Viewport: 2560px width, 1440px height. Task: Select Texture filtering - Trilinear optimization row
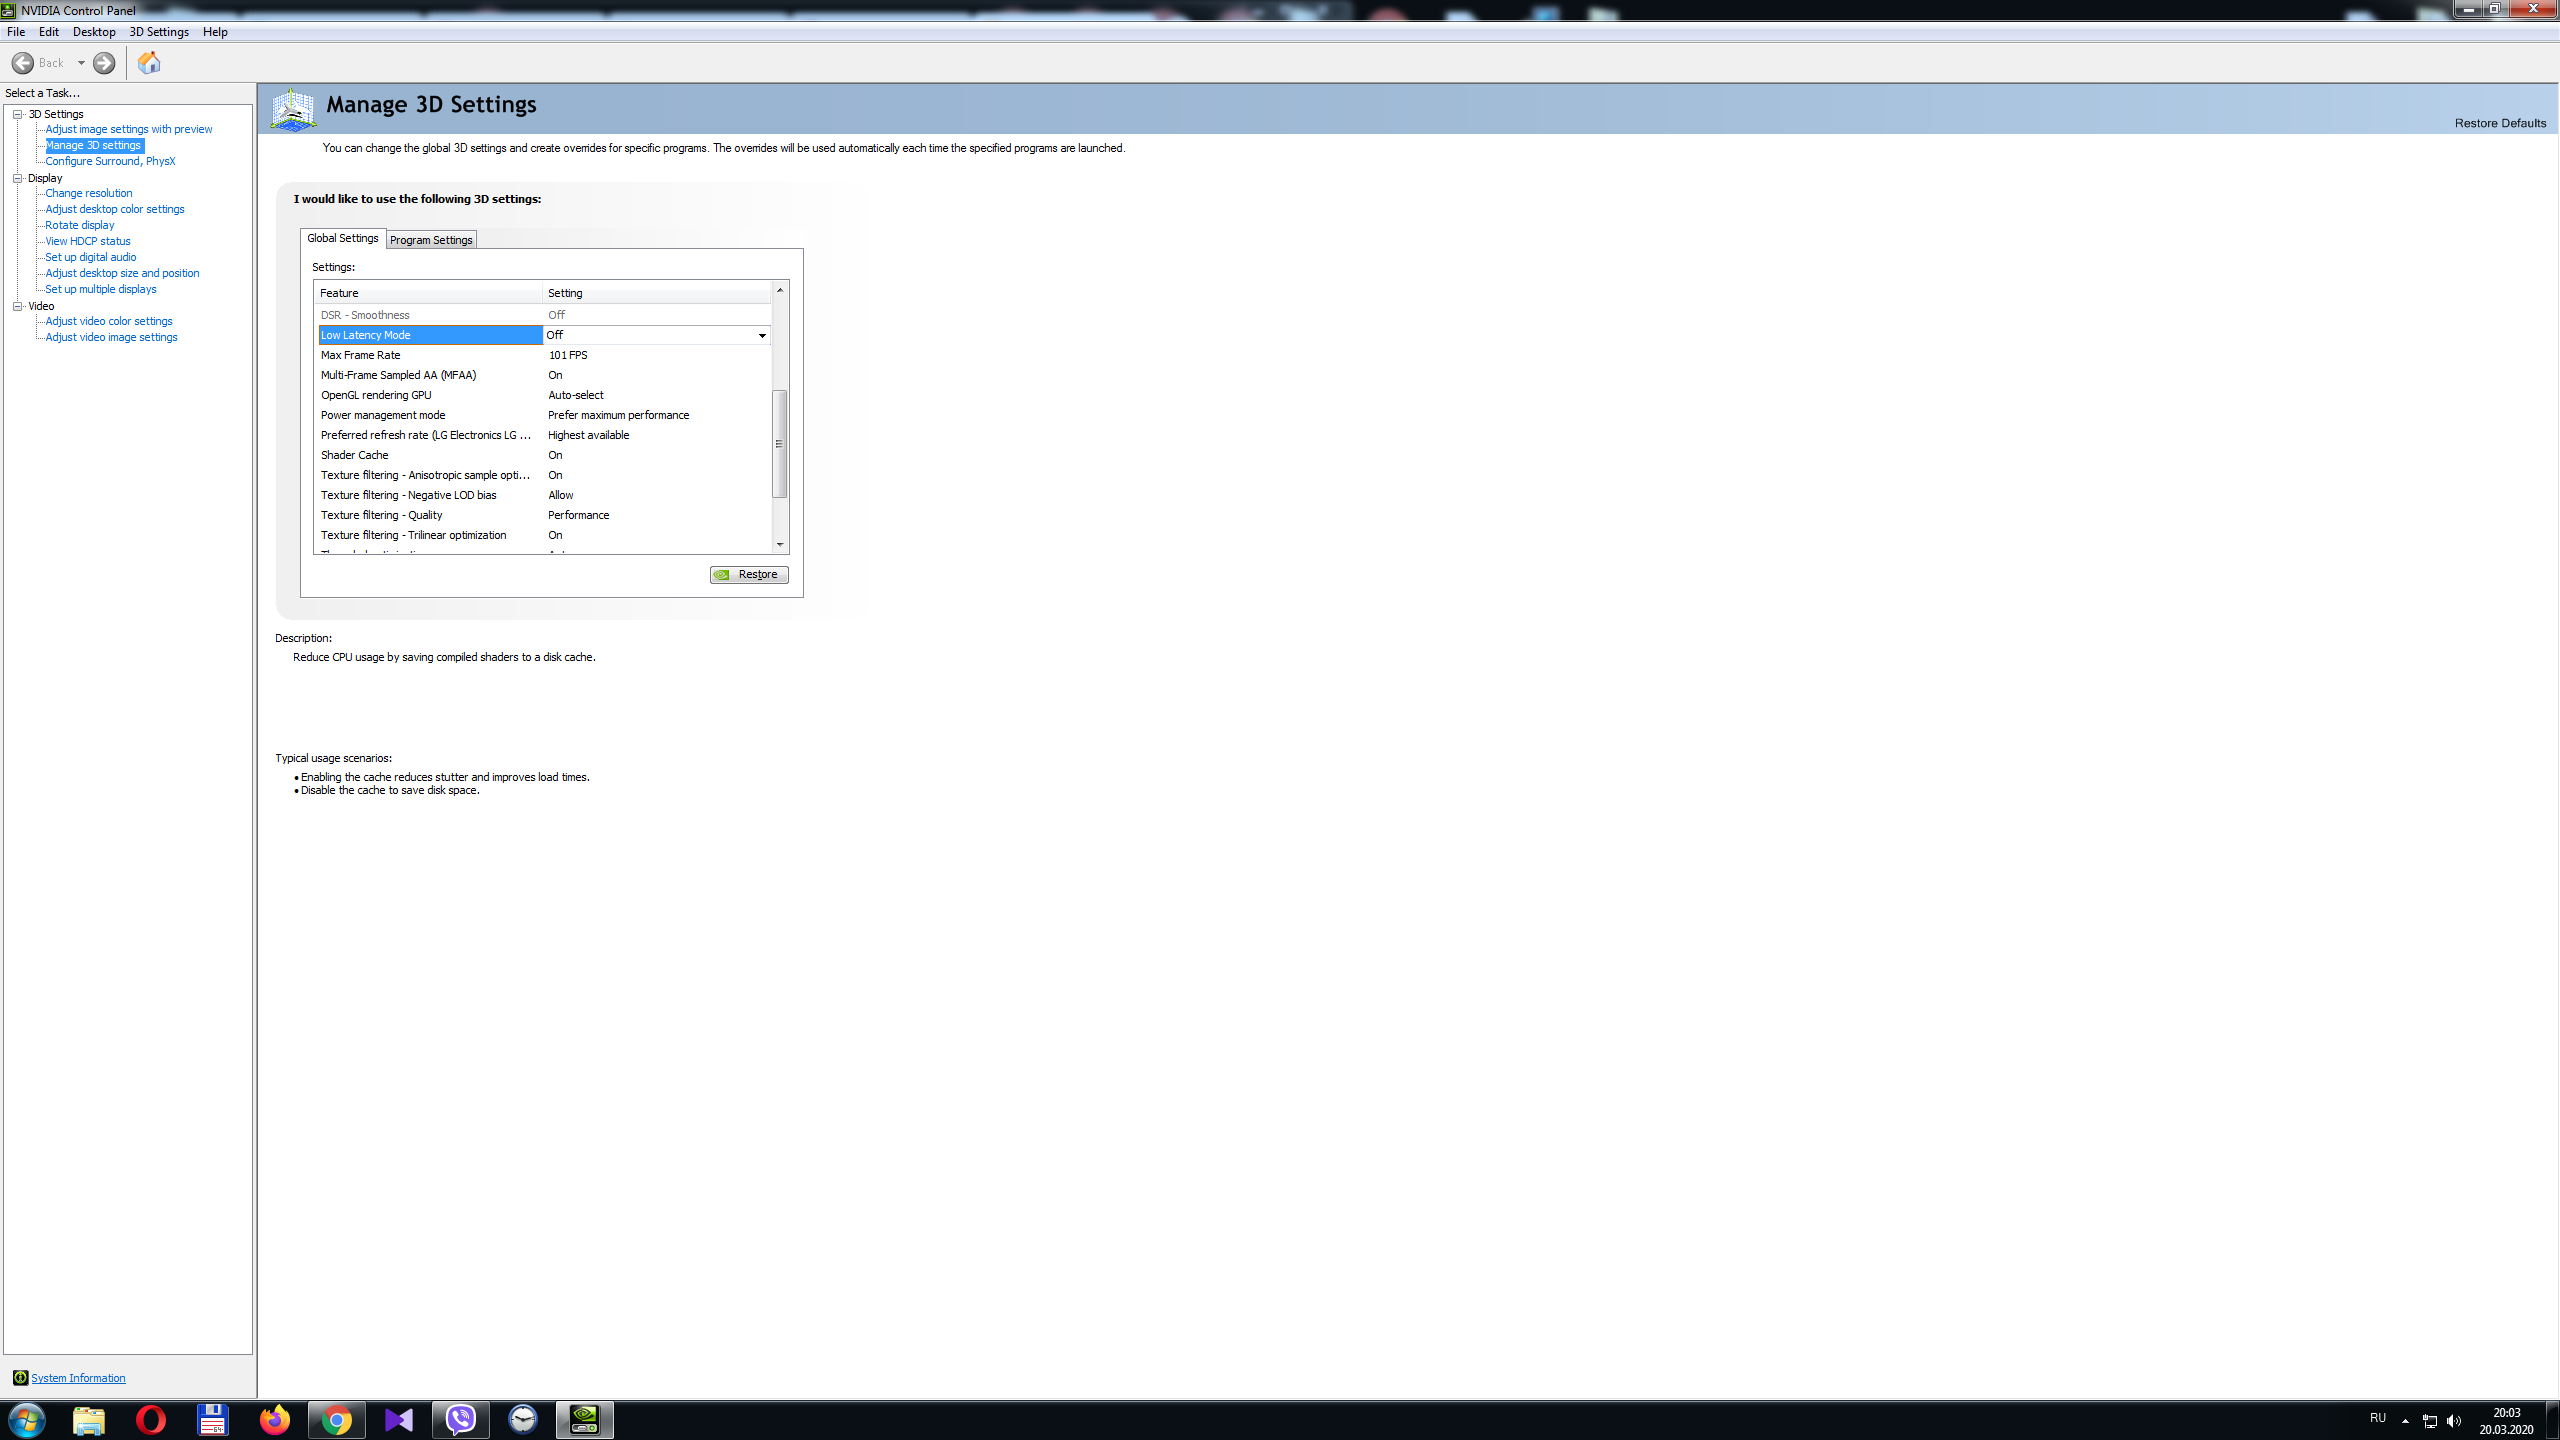click(545, 535)
